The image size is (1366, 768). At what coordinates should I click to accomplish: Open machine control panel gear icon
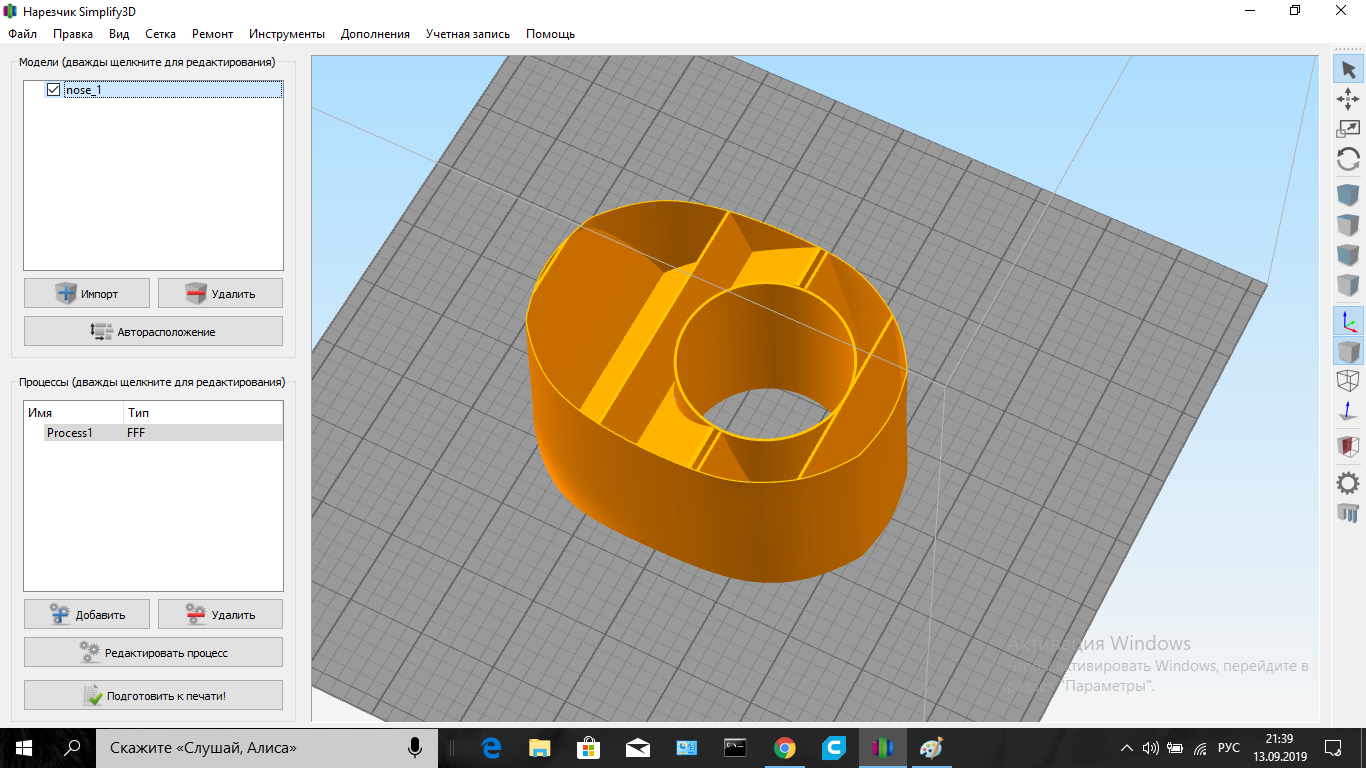(1348, 483)
